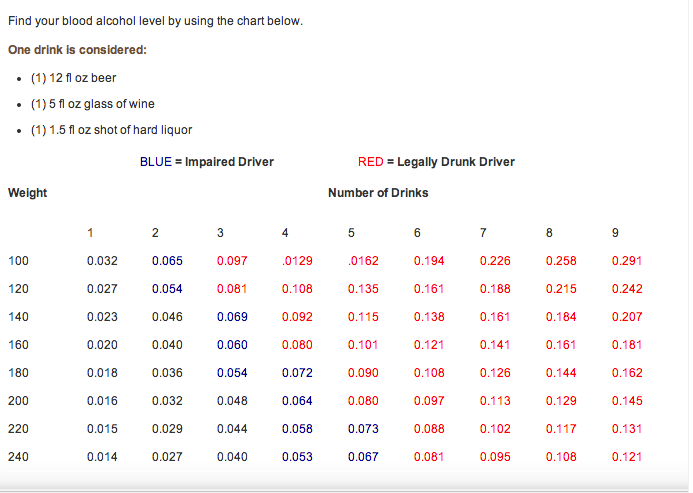Click the 'One drink is considered:' heading
693x493 pixels.
tap(78, 50)
